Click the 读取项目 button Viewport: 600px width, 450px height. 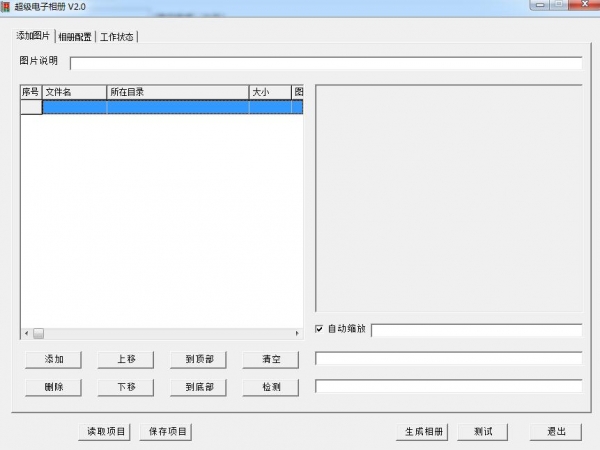pyautogui.click(x=105, y=432)
